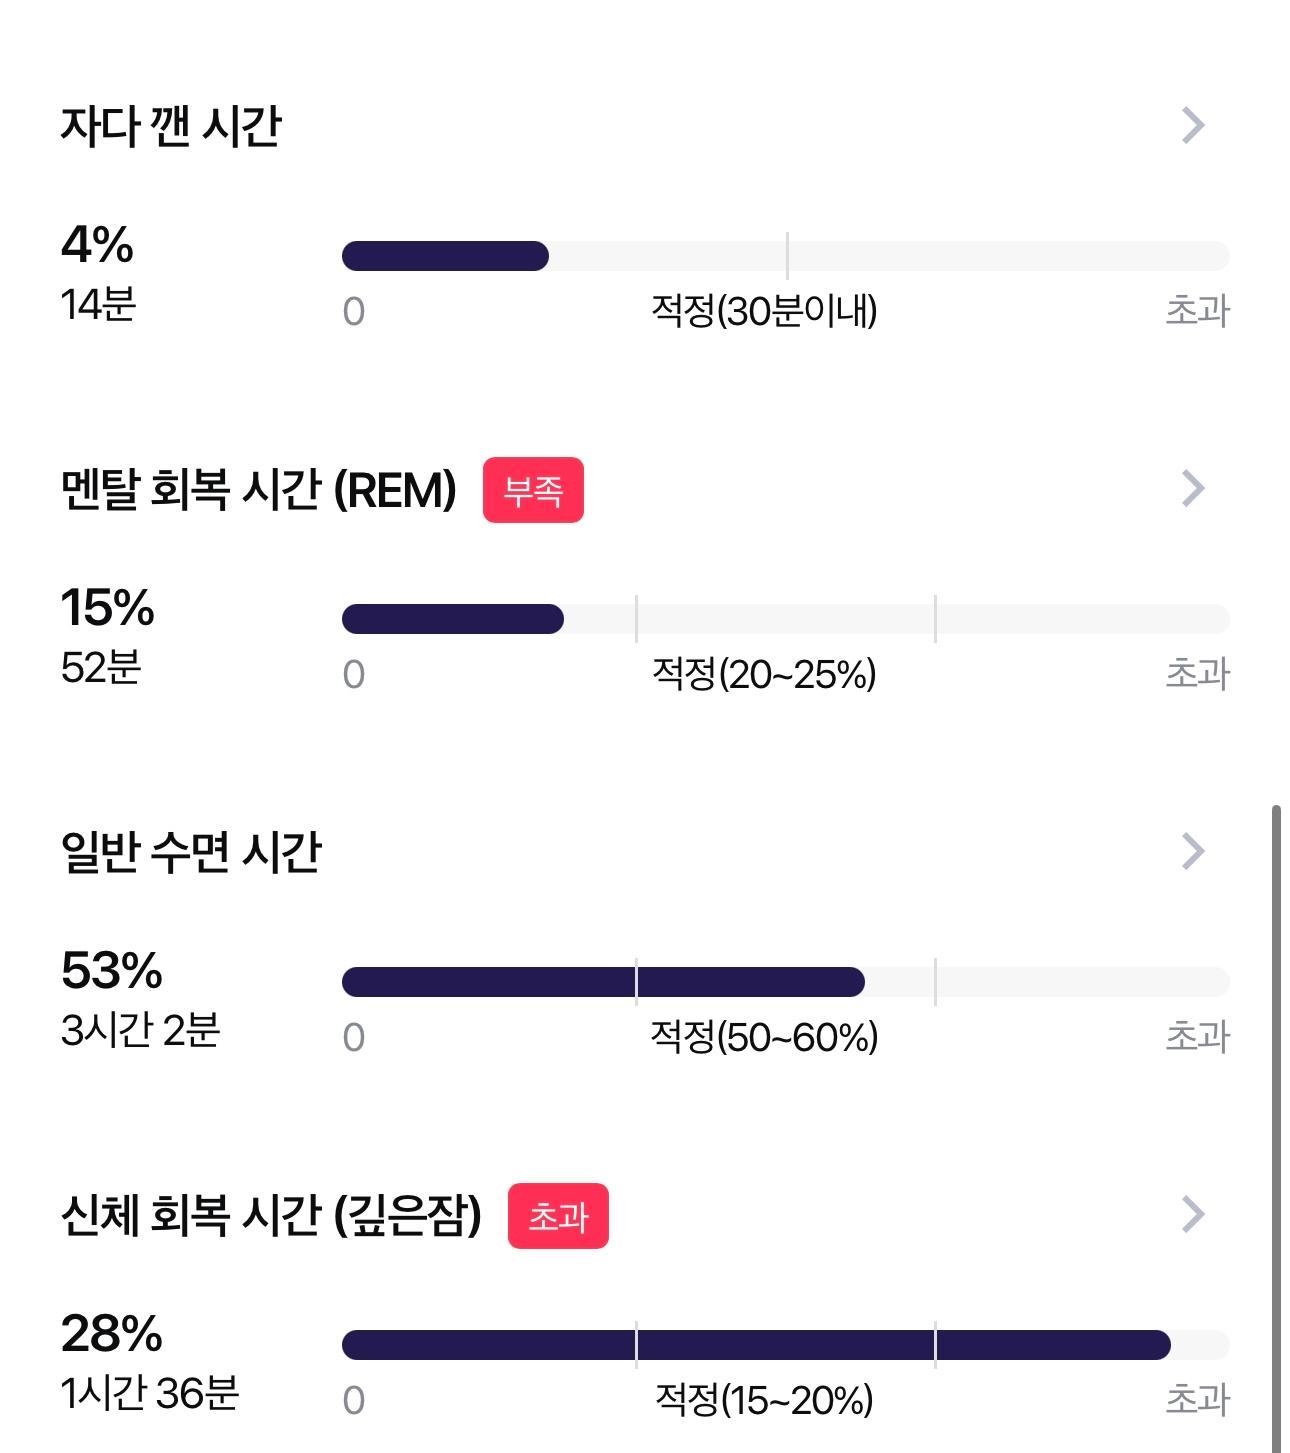The width and height of the screenshot is (1290, 1453).
Task: Select the 일반 수면 시간 heading
Action: (x=191, y=853)
